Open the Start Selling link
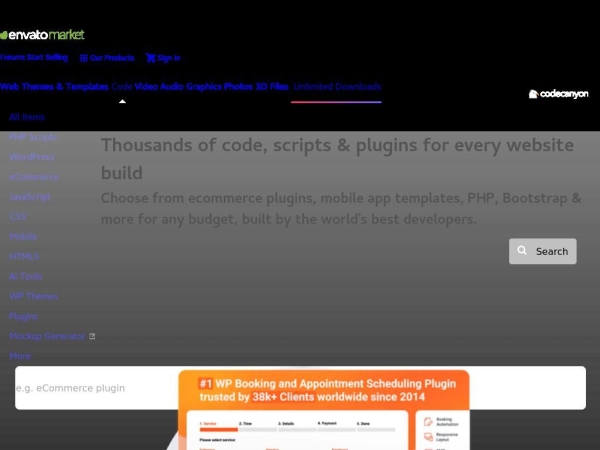 point(47,57)
